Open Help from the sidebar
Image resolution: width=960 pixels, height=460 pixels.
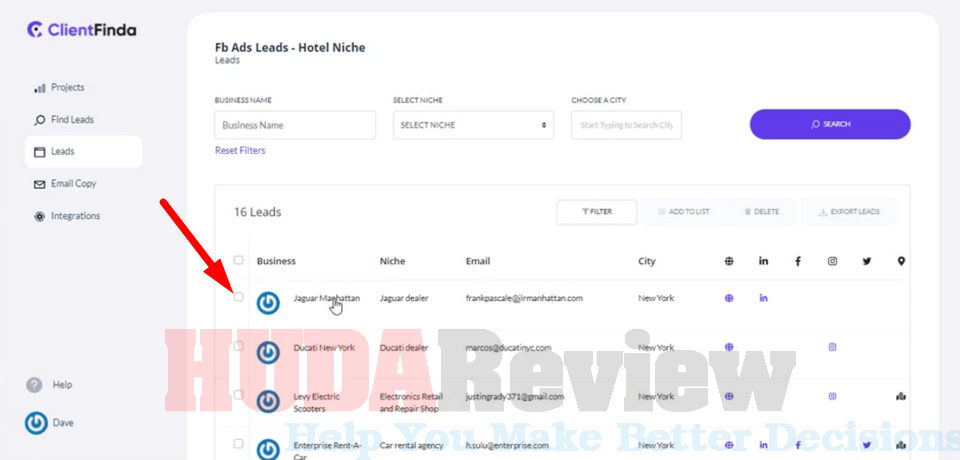click(x=49, y=385)
